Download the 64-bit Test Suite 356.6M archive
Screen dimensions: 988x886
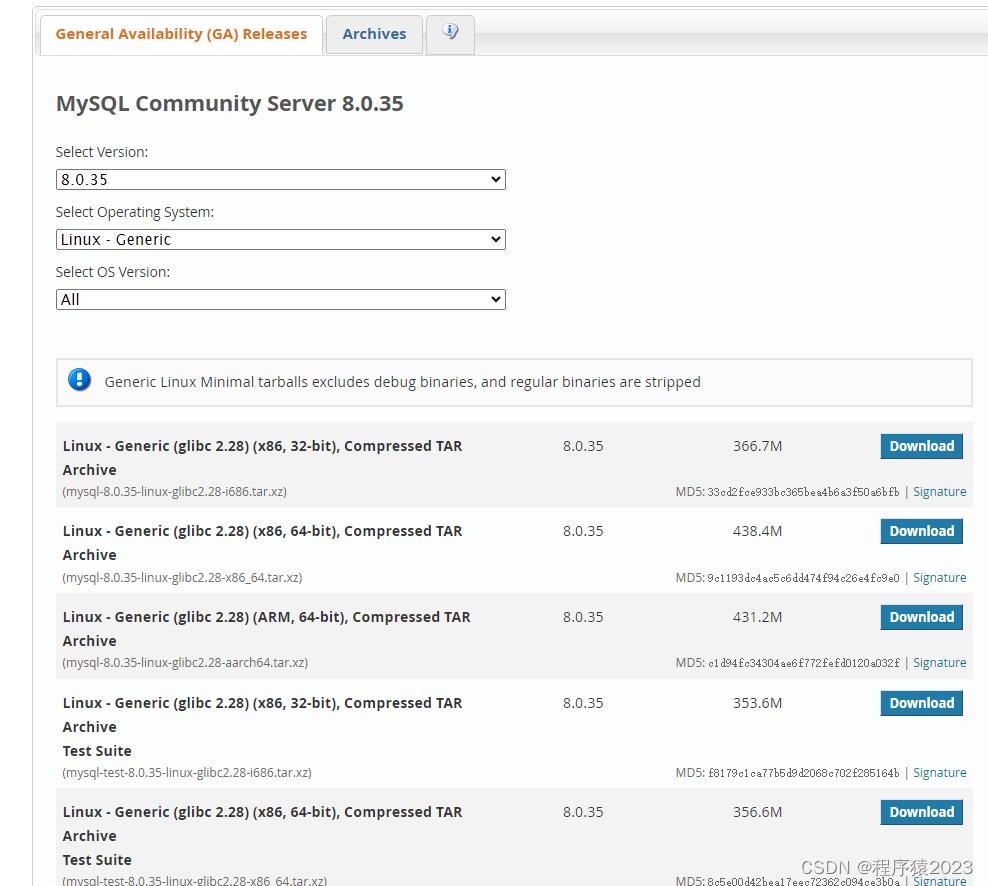[921, 812]
